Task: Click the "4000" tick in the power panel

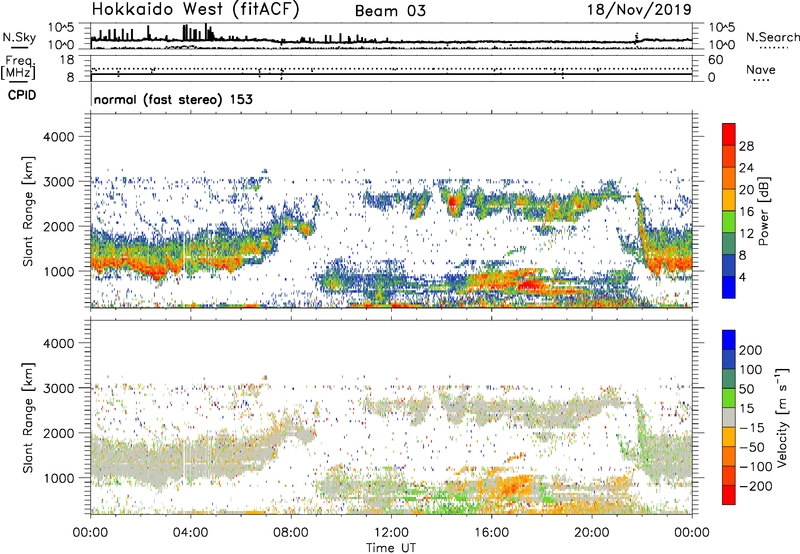Action: point(59,137)
